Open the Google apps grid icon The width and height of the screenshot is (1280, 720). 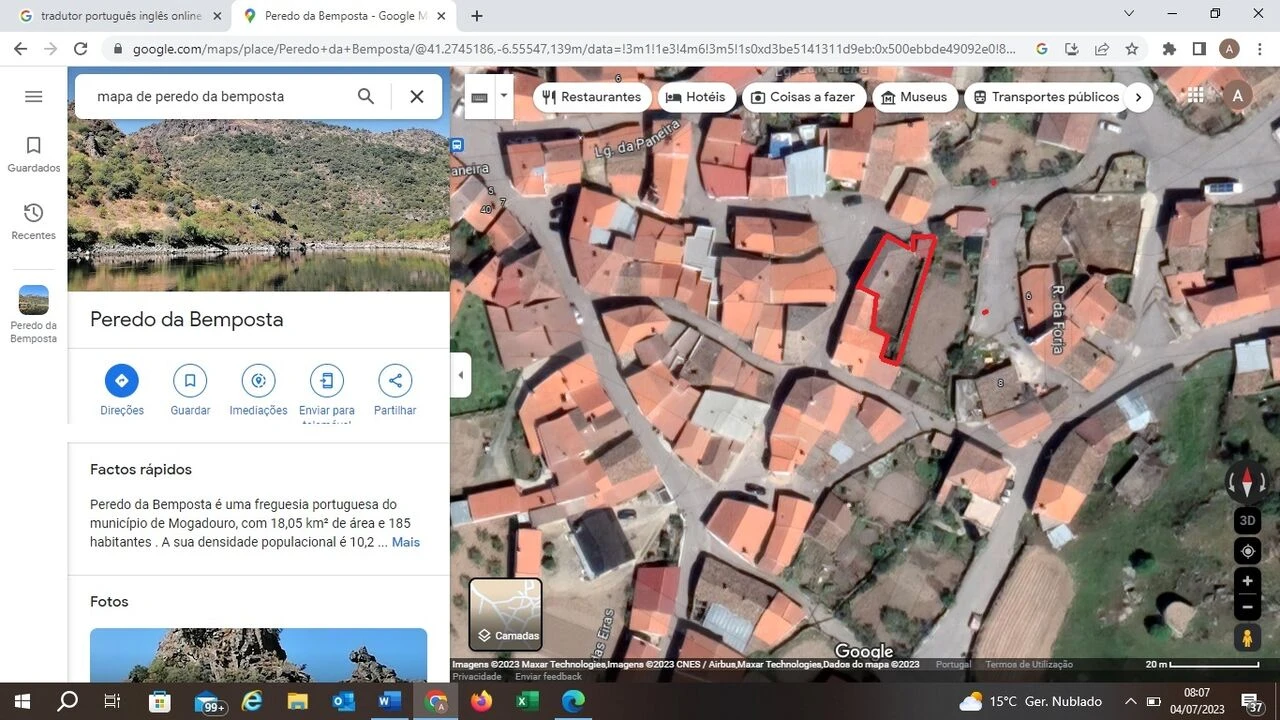1194,95
